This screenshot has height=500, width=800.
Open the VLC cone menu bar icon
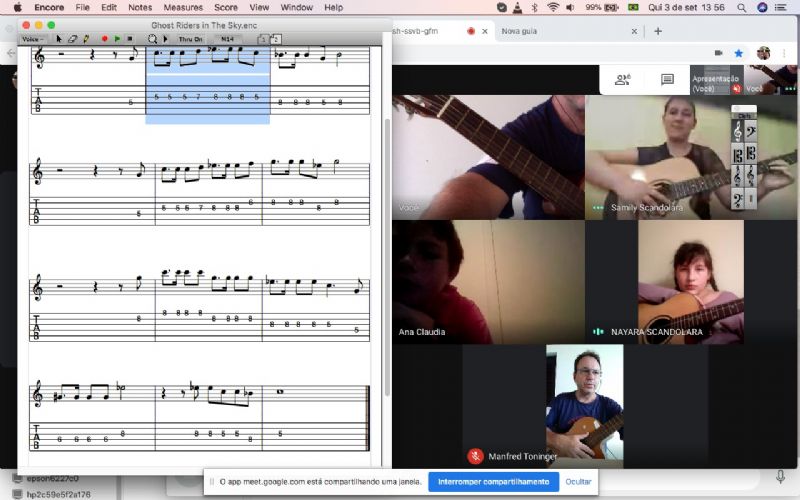coord(517,7)
